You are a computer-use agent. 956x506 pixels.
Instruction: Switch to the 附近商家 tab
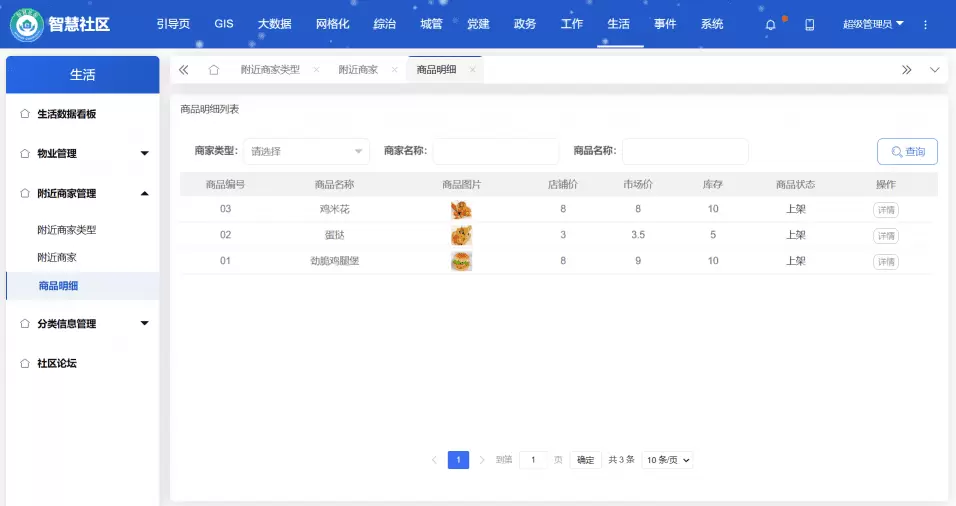358,70
